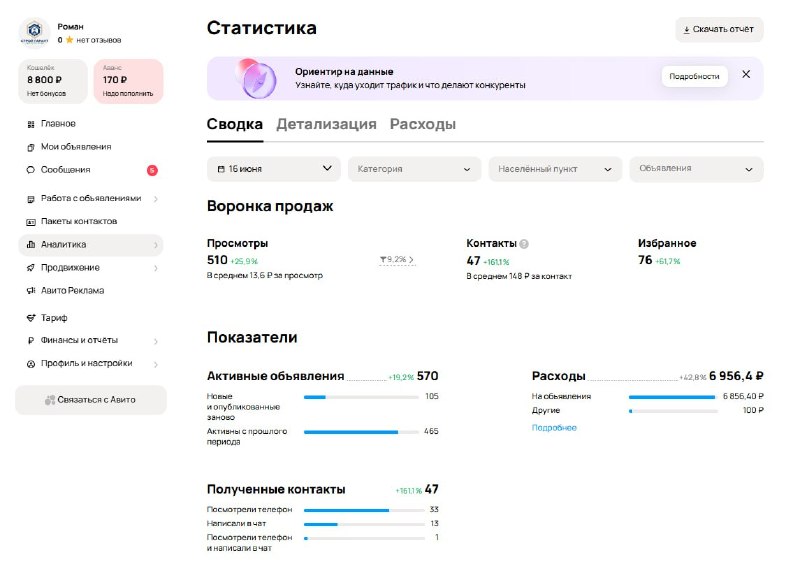Click the На объявления expenses bar

pyautogui.click(x=672, y=397)
